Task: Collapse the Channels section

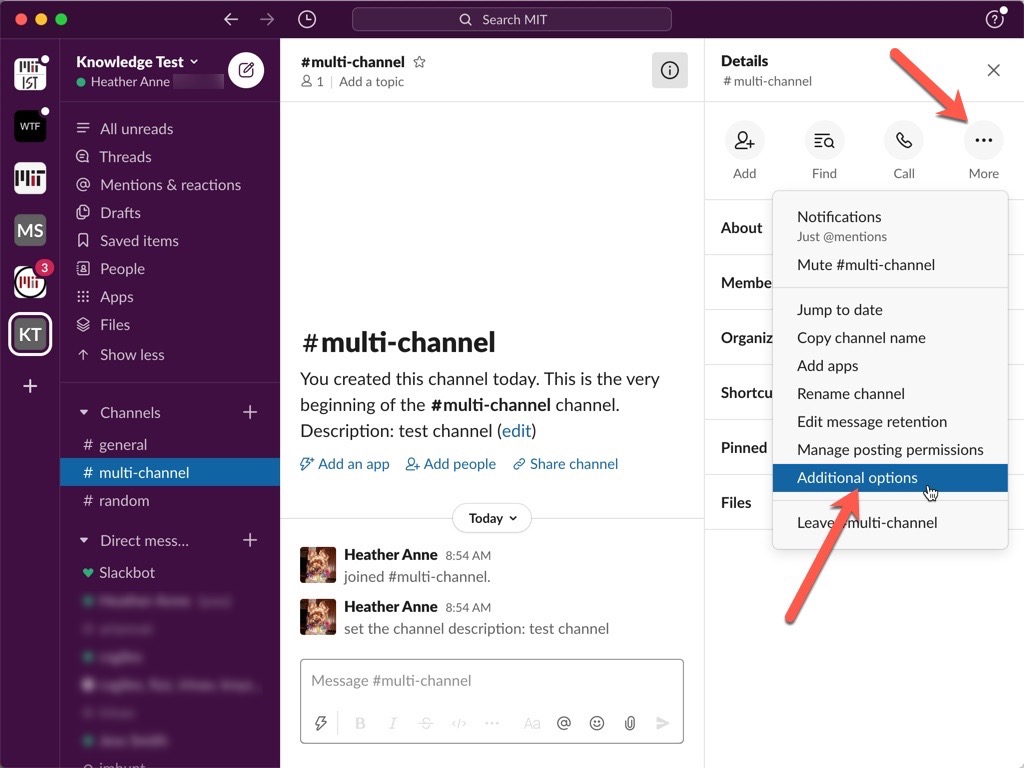Action: (x=83, y=413)
